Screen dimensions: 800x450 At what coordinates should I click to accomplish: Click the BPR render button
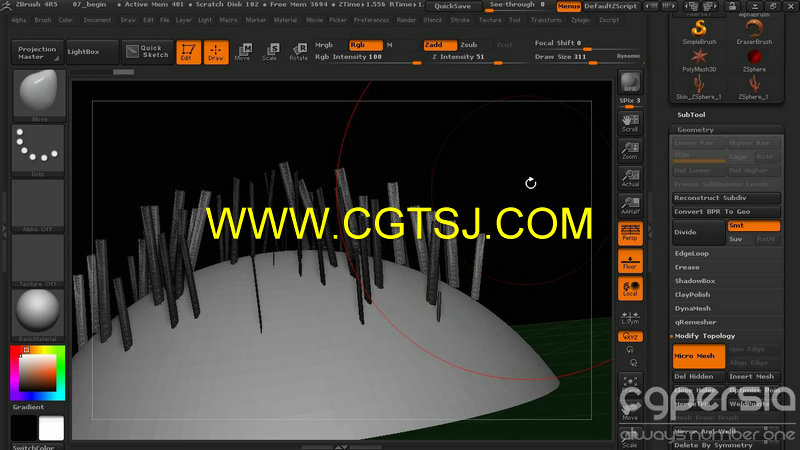(630, 83)
